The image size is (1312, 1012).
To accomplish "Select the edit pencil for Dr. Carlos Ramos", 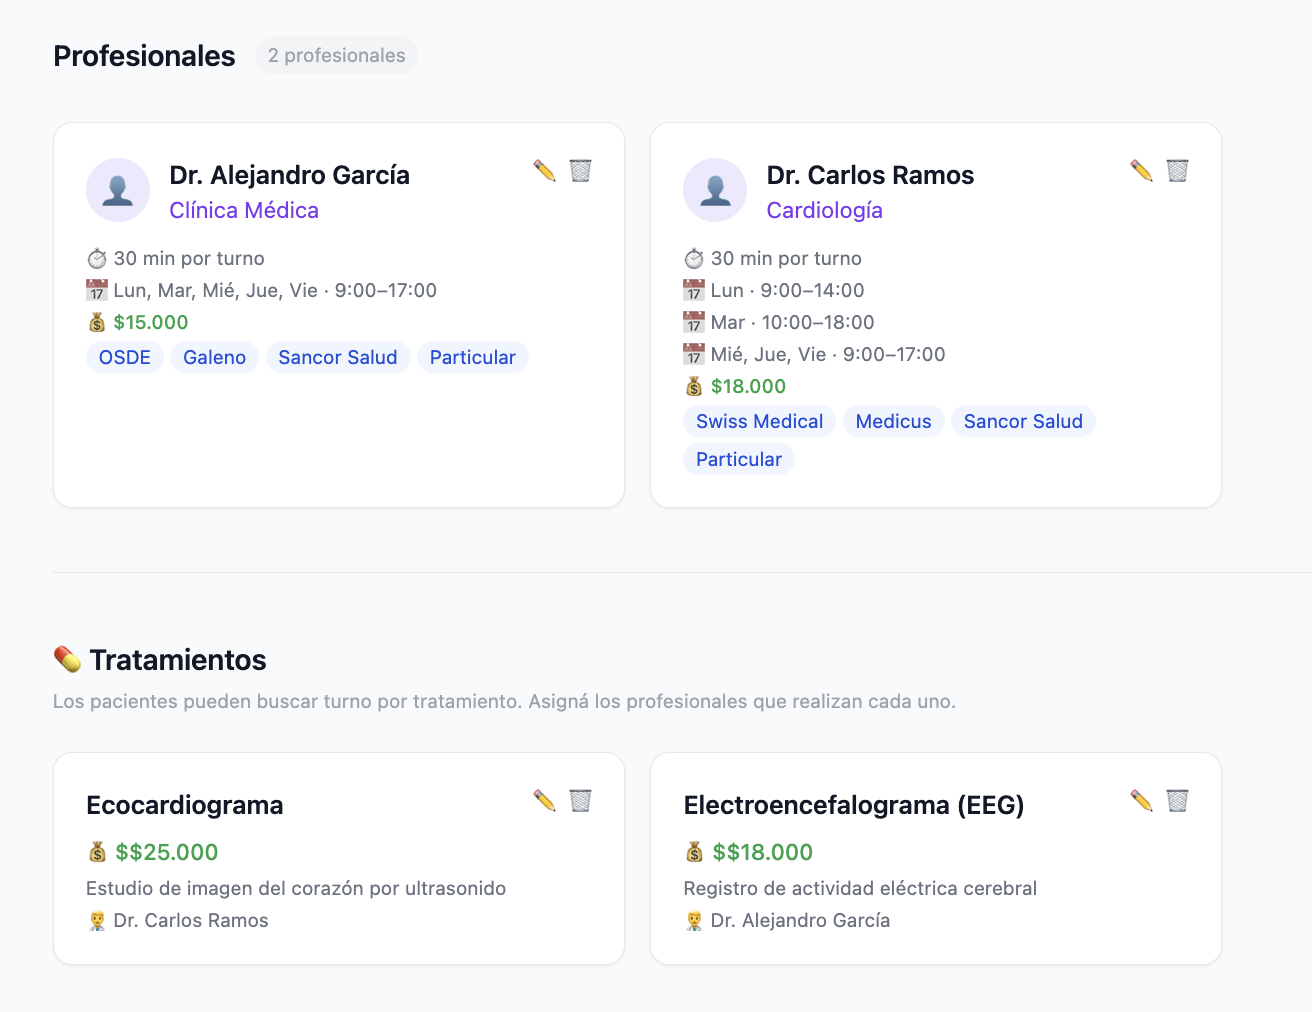I will pyautogui.click(x=1141, y=170).
